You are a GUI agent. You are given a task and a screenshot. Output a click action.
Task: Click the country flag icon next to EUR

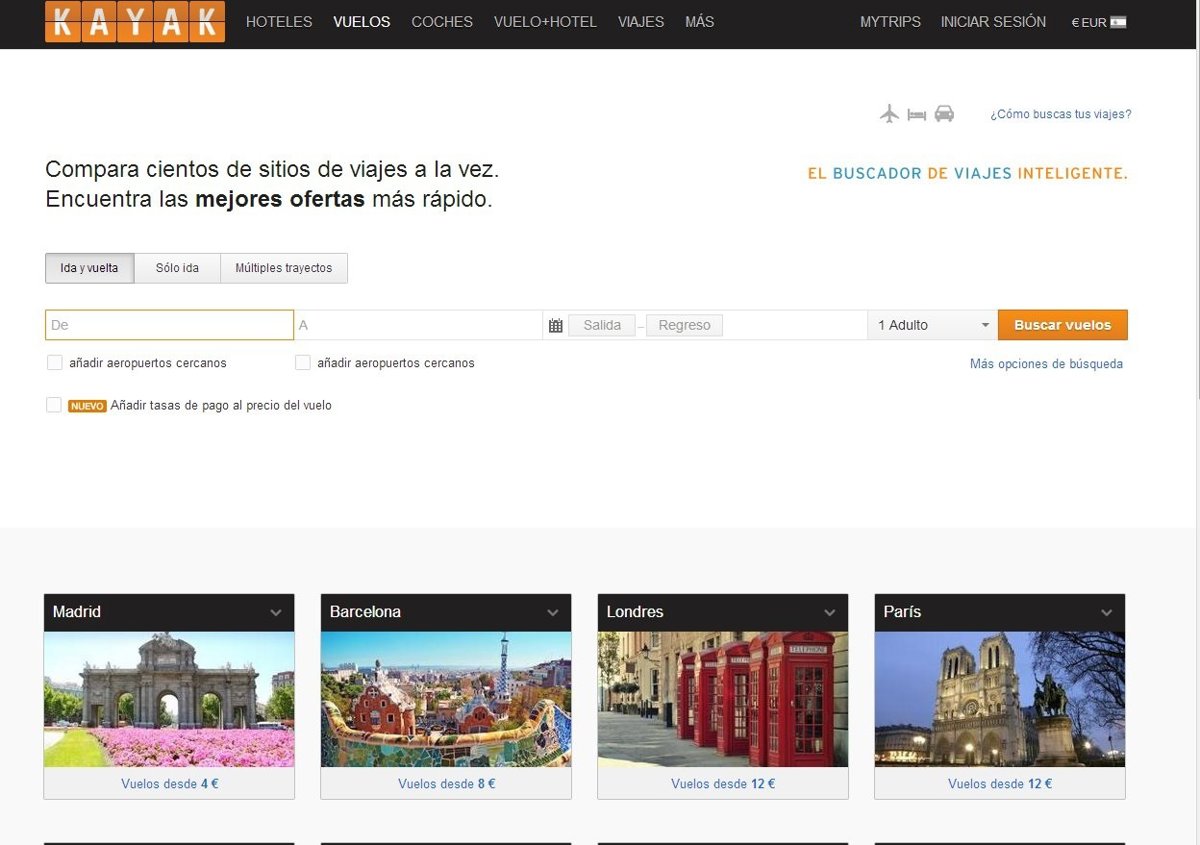click(1118, 22)
